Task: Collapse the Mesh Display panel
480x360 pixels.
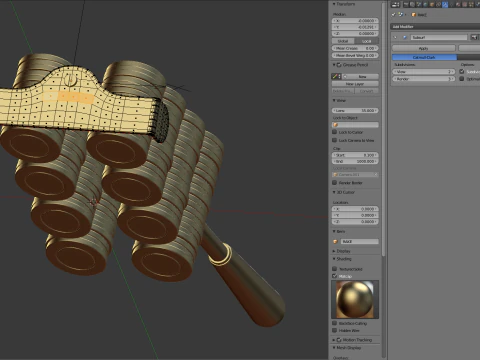Action: pos(334,348)
